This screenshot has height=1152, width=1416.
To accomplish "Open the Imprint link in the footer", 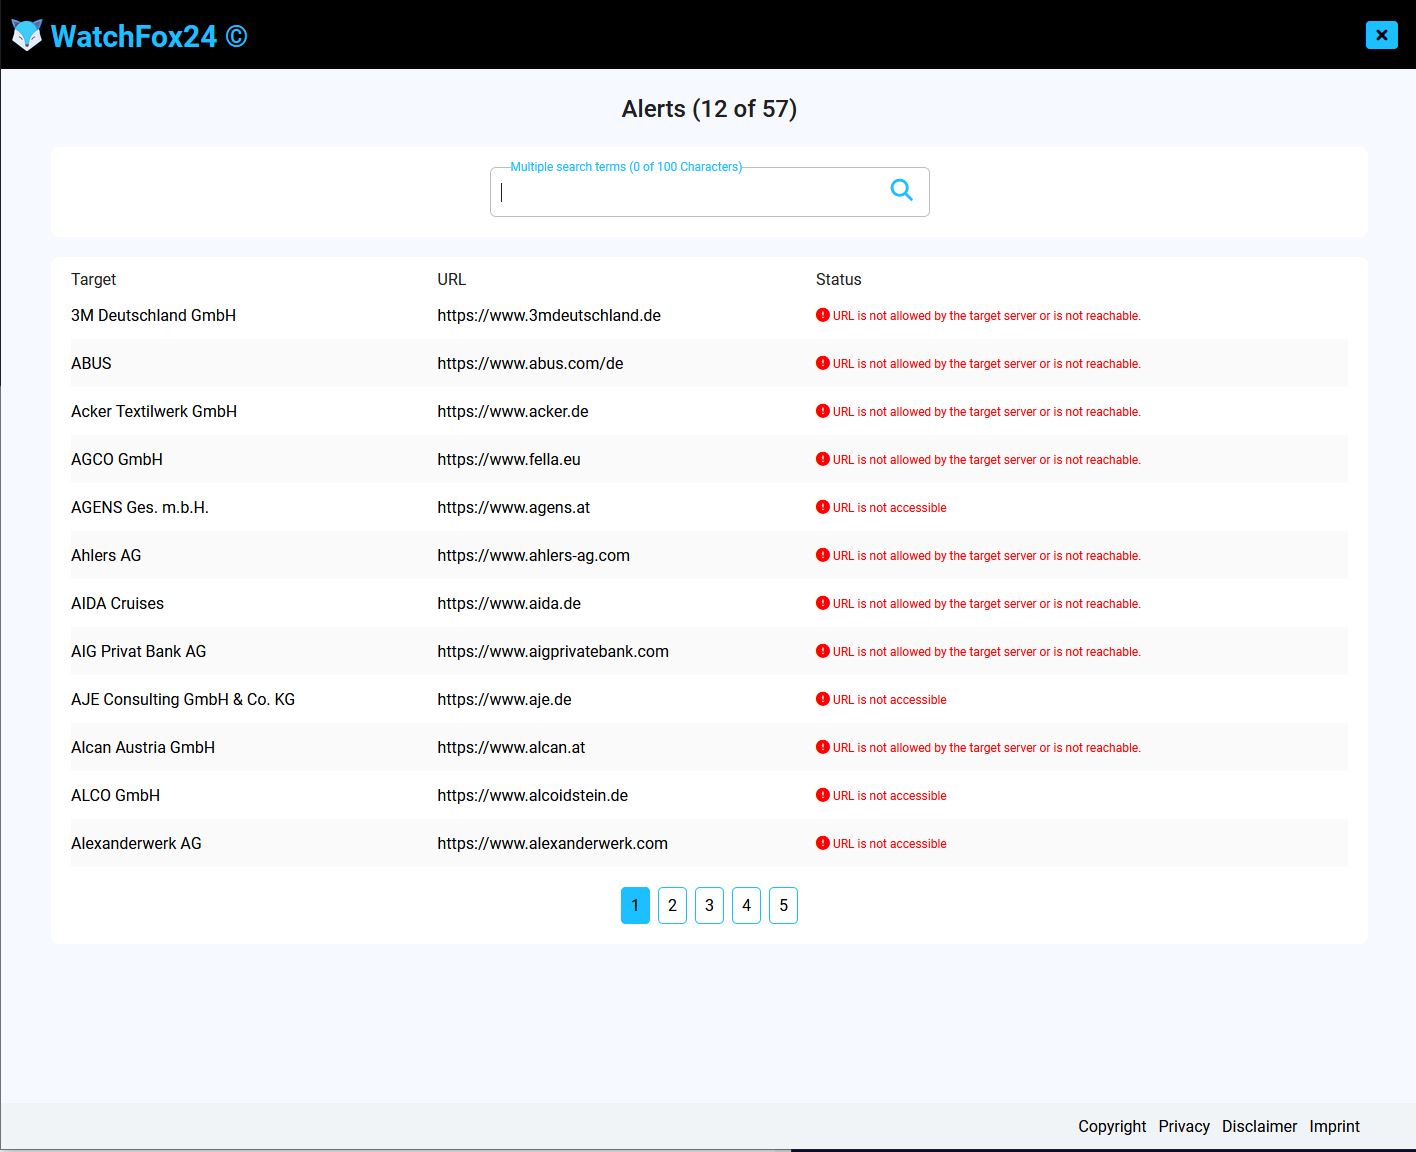I will click(x=1334, y=1126).
